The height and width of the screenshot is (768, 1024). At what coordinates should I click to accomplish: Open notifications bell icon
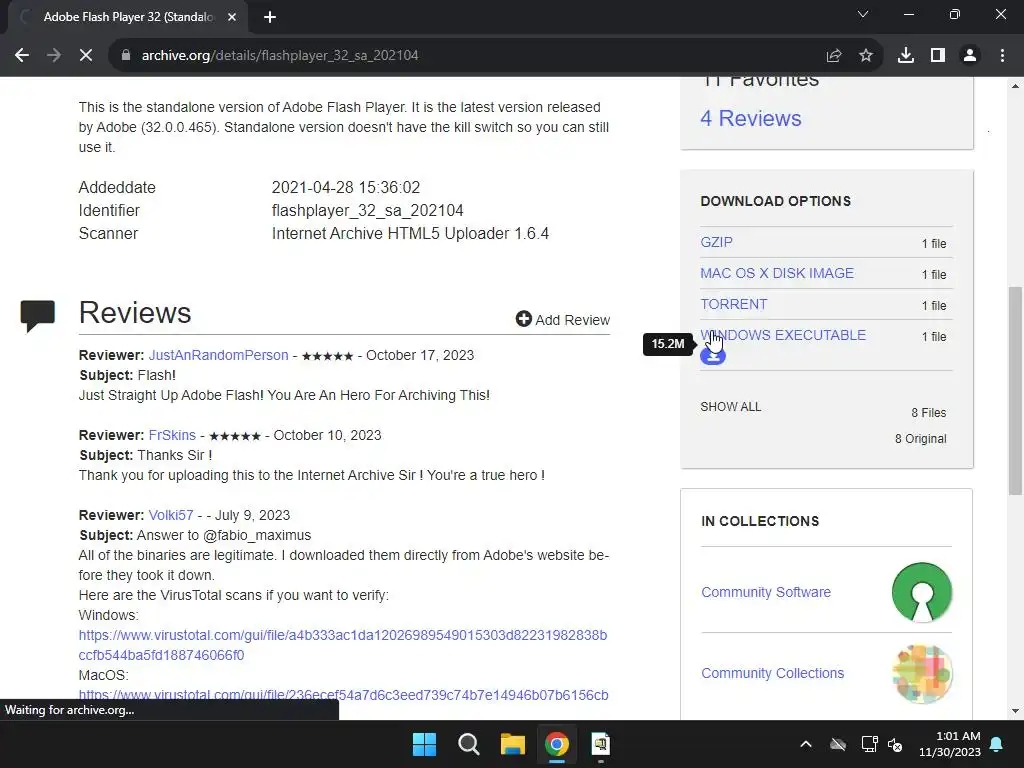(997, 744)
